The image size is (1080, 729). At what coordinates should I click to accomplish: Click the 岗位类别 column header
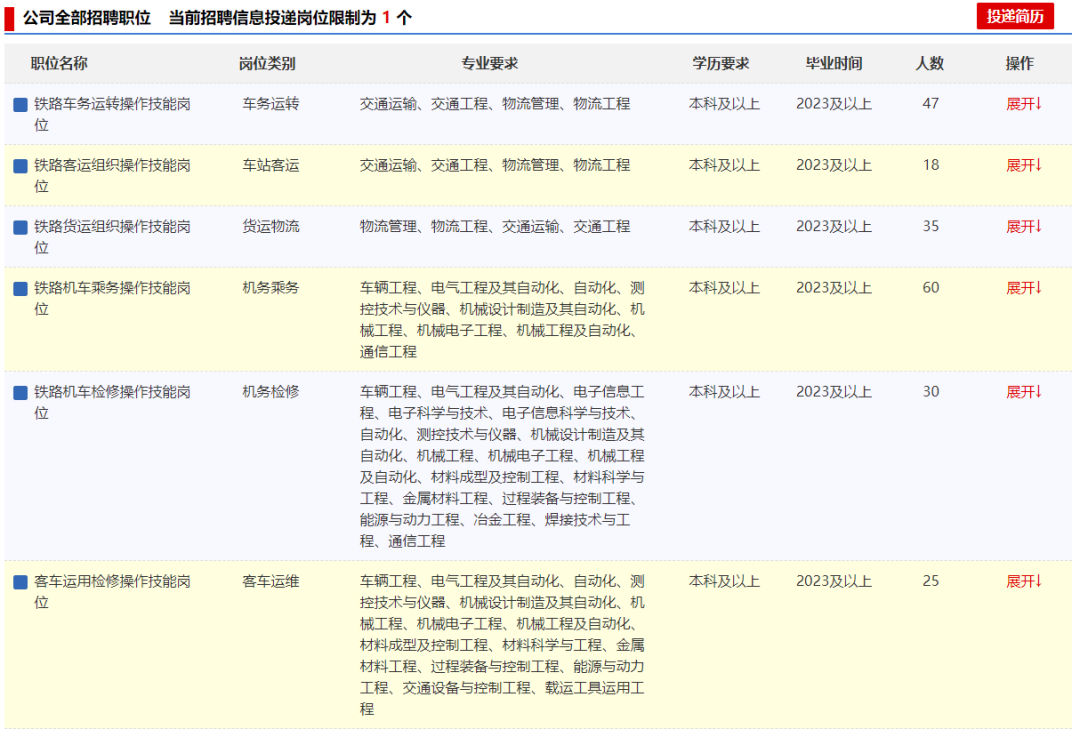coord(267,63)
